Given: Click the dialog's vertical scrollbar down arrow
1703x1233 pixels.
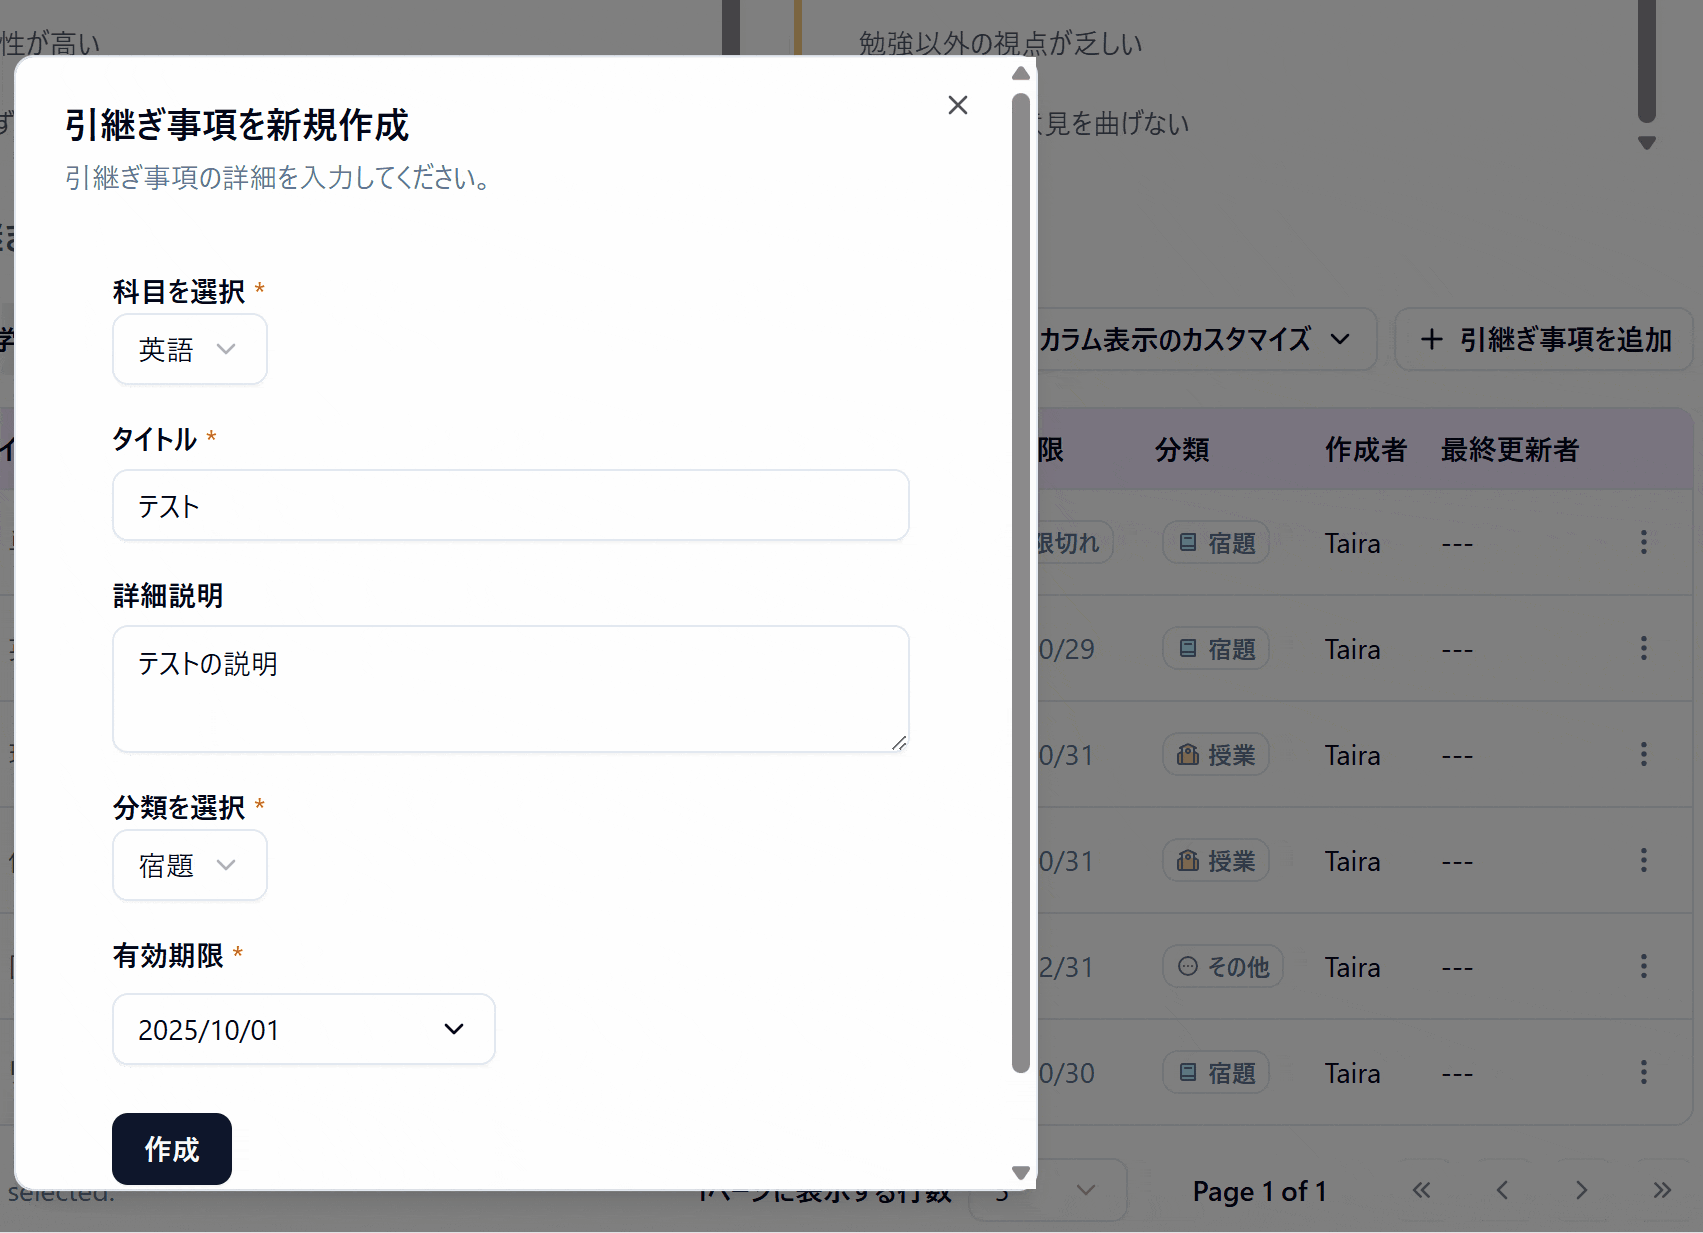Looking at the screenshot, I should 1021,1172.
